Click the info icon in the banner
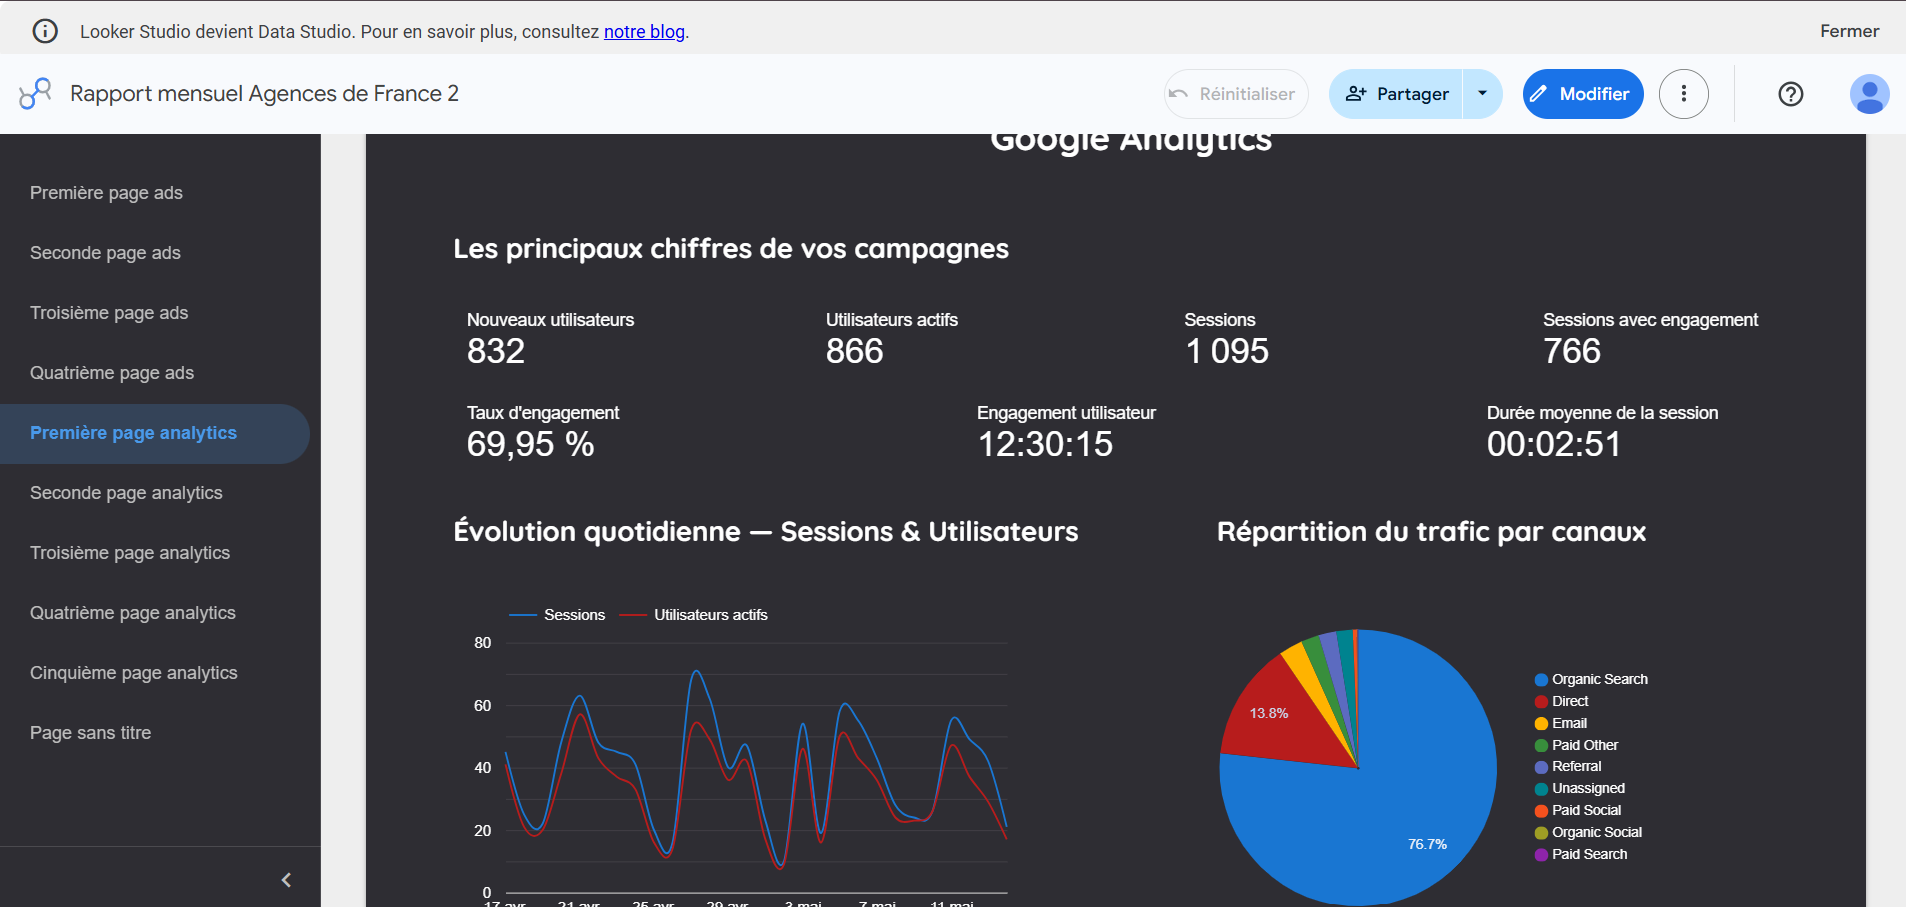 click(x=45, y=31)
